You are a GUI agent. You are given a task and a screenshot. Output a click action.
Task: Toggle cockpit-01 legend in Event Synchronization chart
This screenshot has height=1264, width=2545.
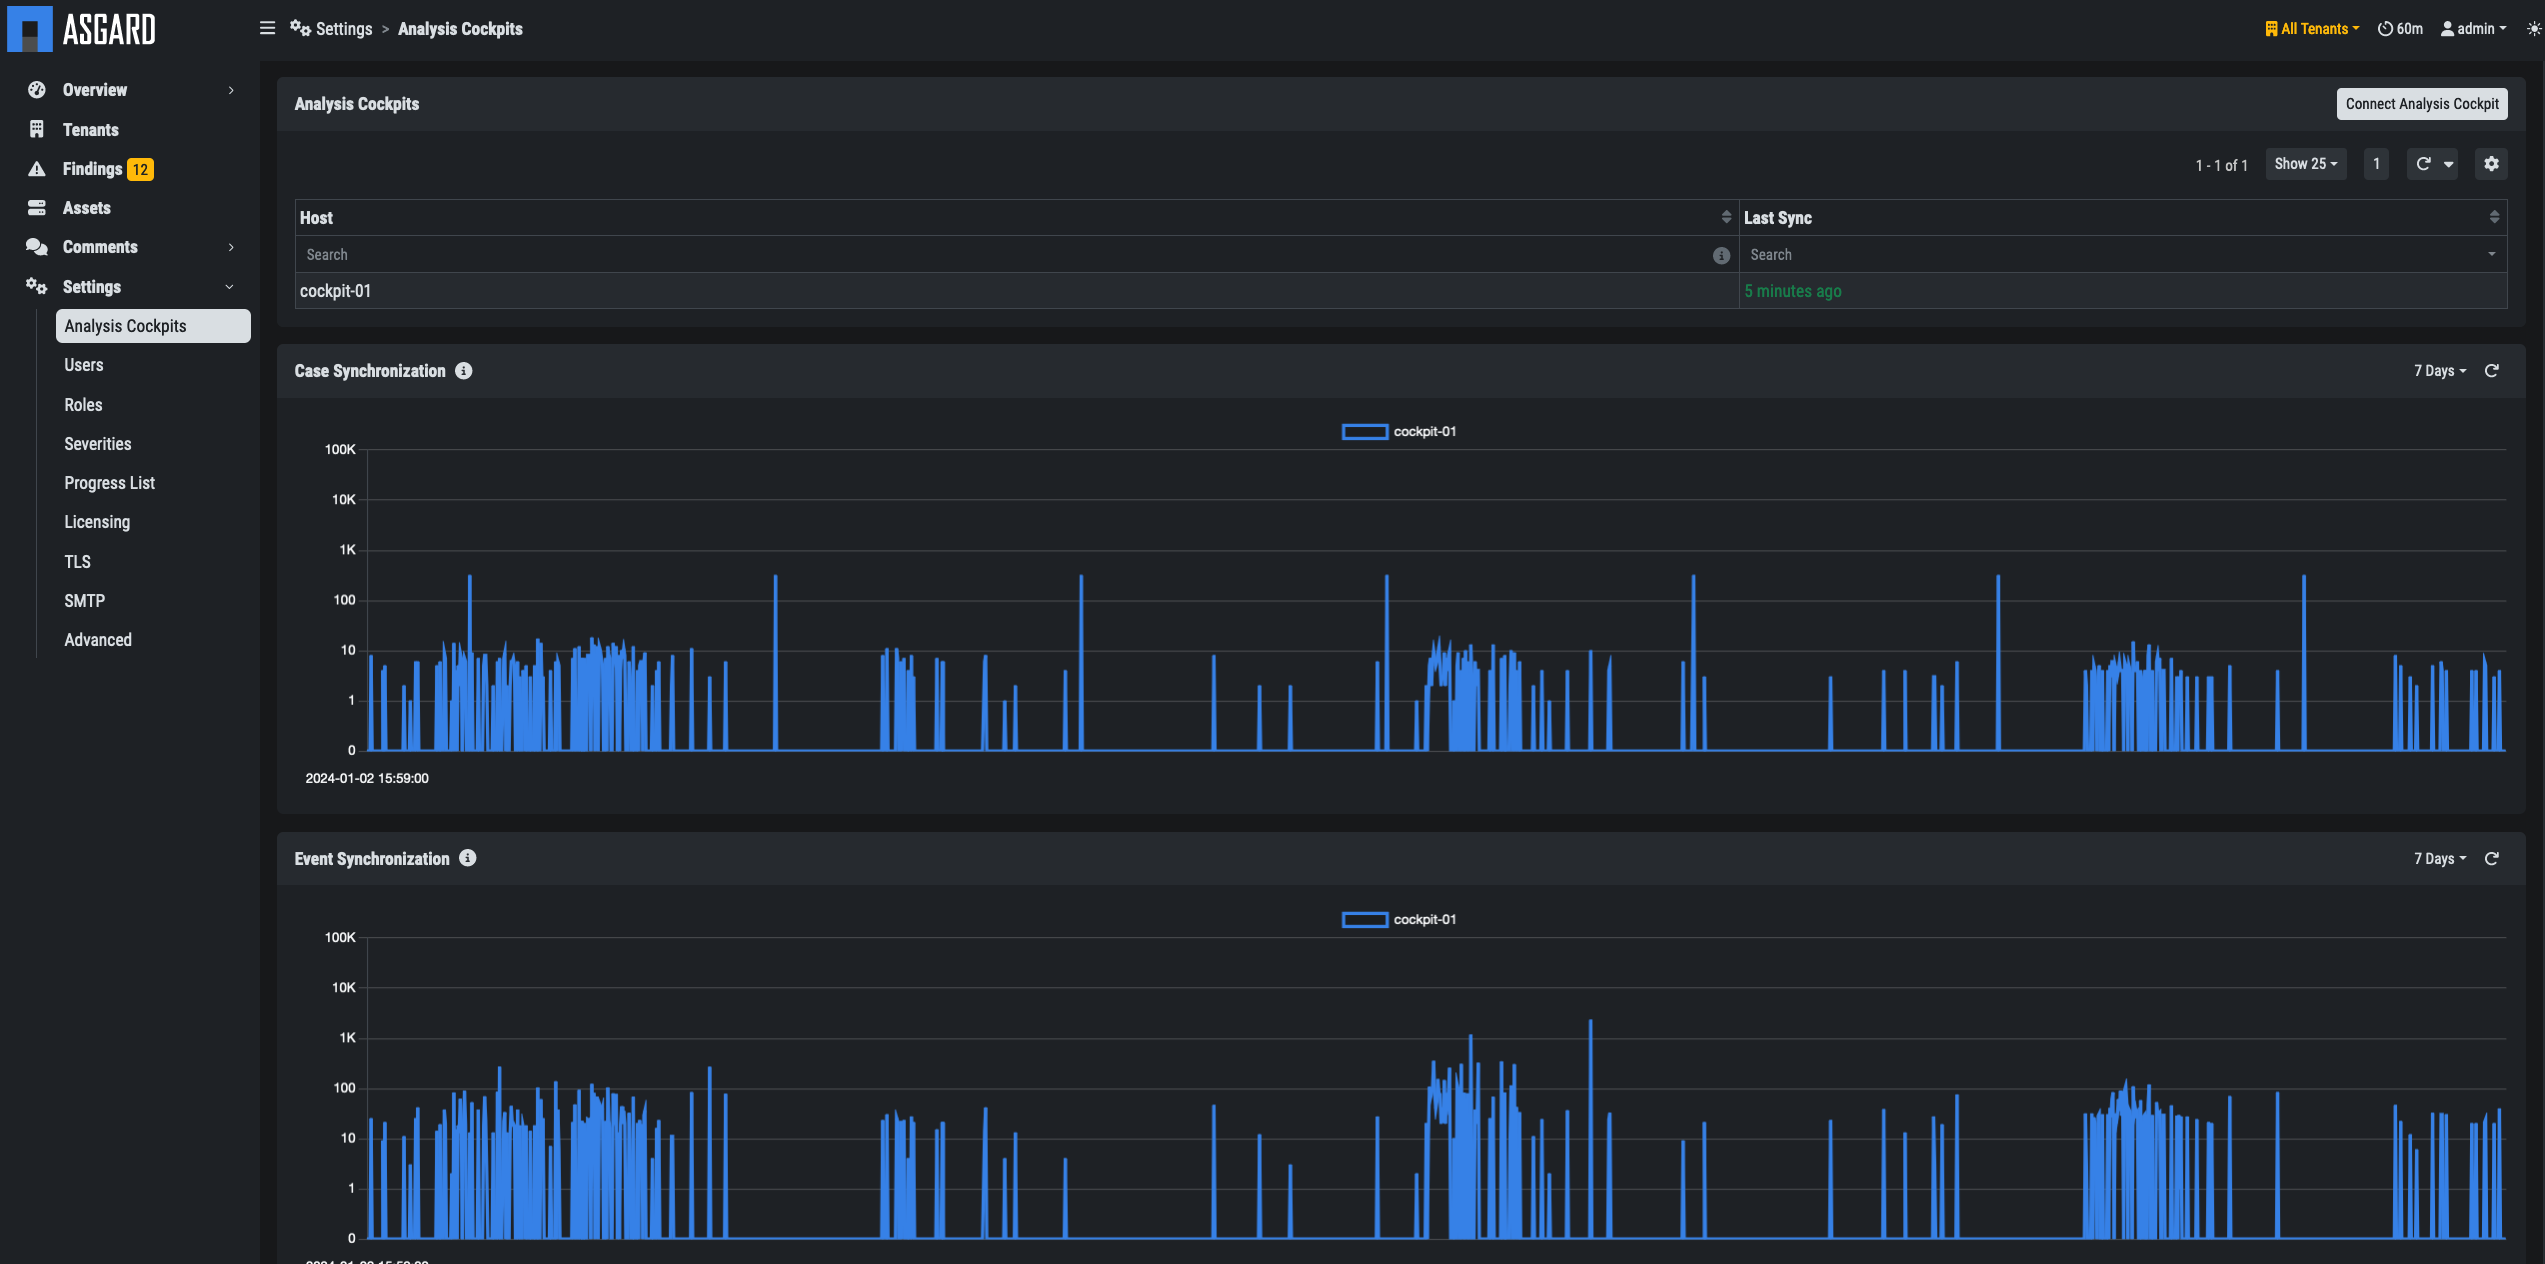click(1399, 920)
